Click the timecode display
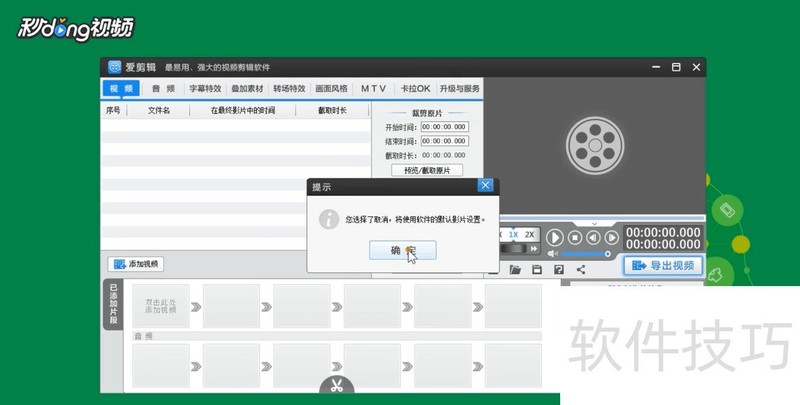Viewport: 800px width, 405px height. coord(663,238)
